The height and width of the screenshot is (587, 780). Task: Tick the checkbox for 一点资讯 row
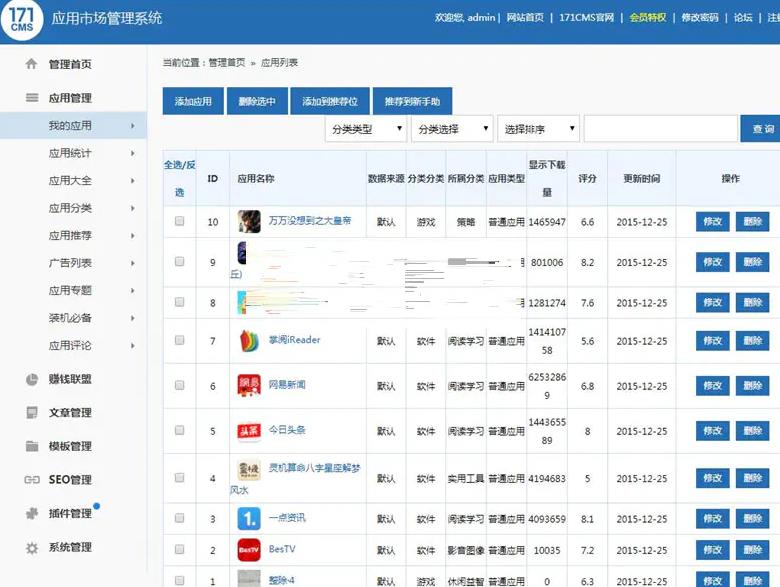coord(180,518)
